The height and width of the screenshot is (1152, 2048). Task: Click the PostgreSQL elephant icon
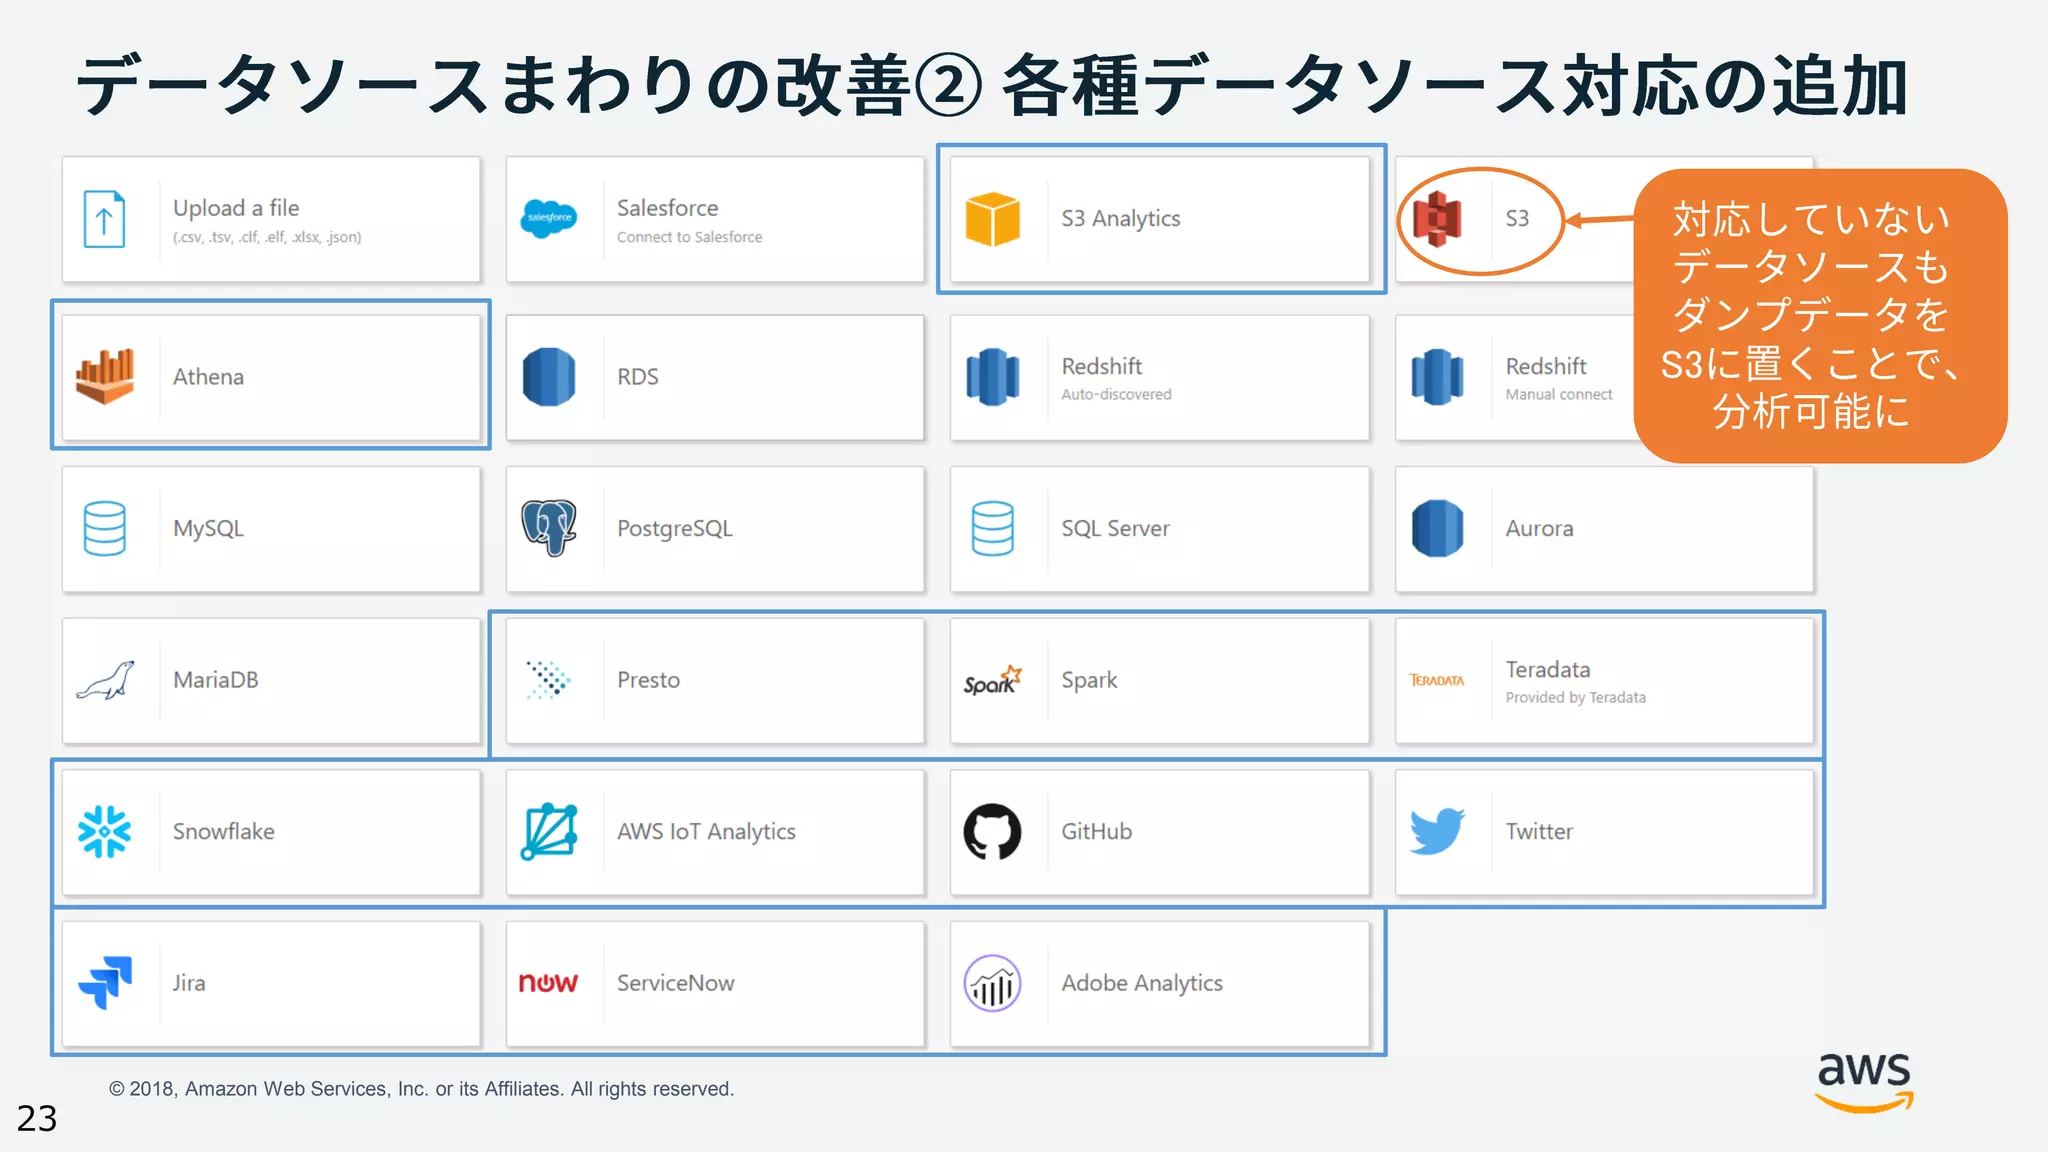(x=548, y=527)
